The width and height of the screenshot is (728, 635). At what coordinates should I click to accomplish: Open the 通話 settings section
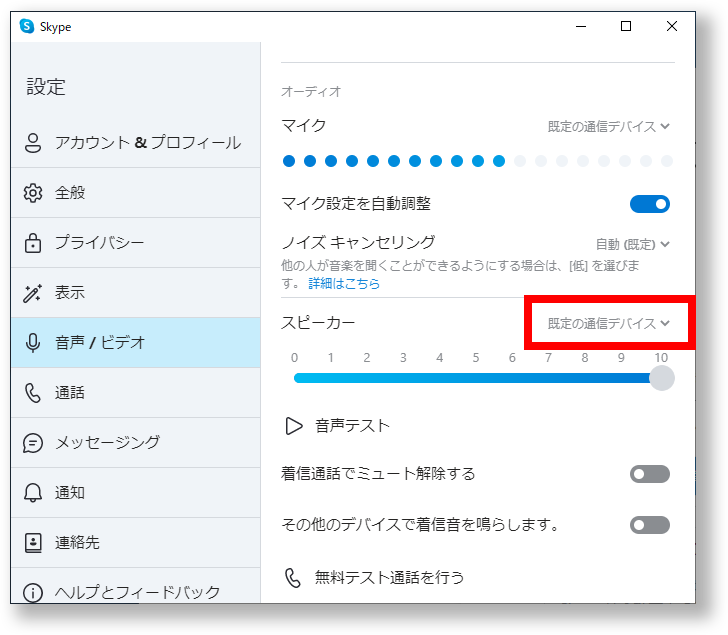click(x=136, y=393)
